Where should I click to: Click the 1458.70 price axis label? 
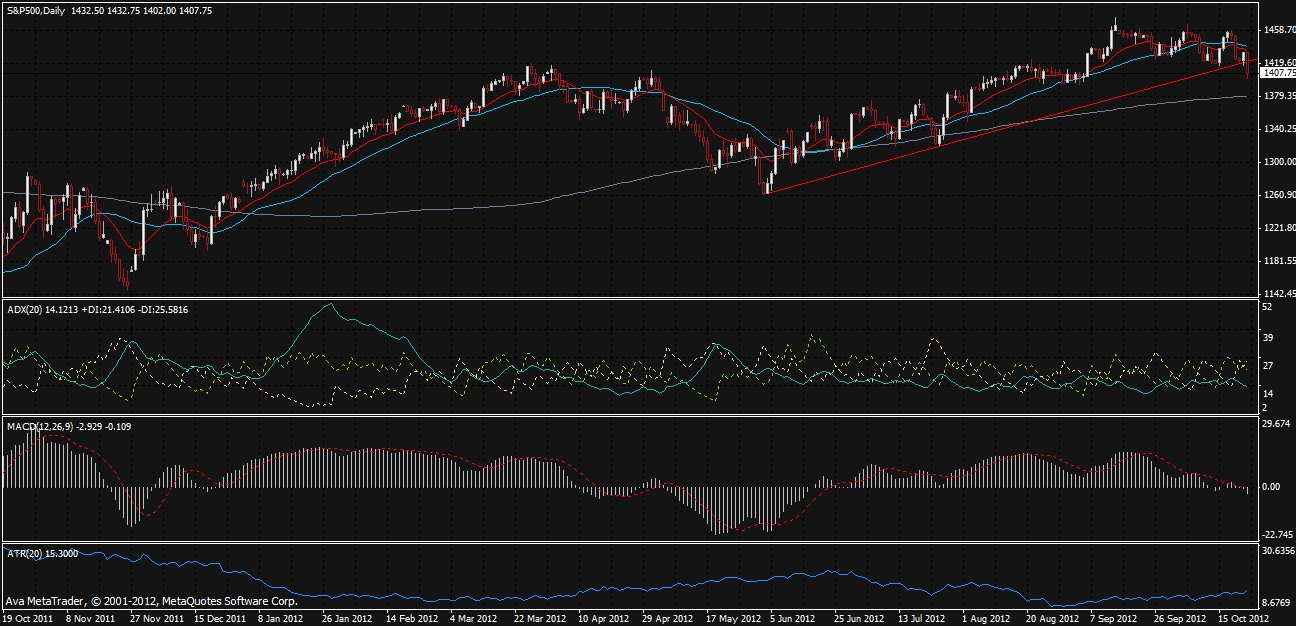click(x=1274, y=31)
